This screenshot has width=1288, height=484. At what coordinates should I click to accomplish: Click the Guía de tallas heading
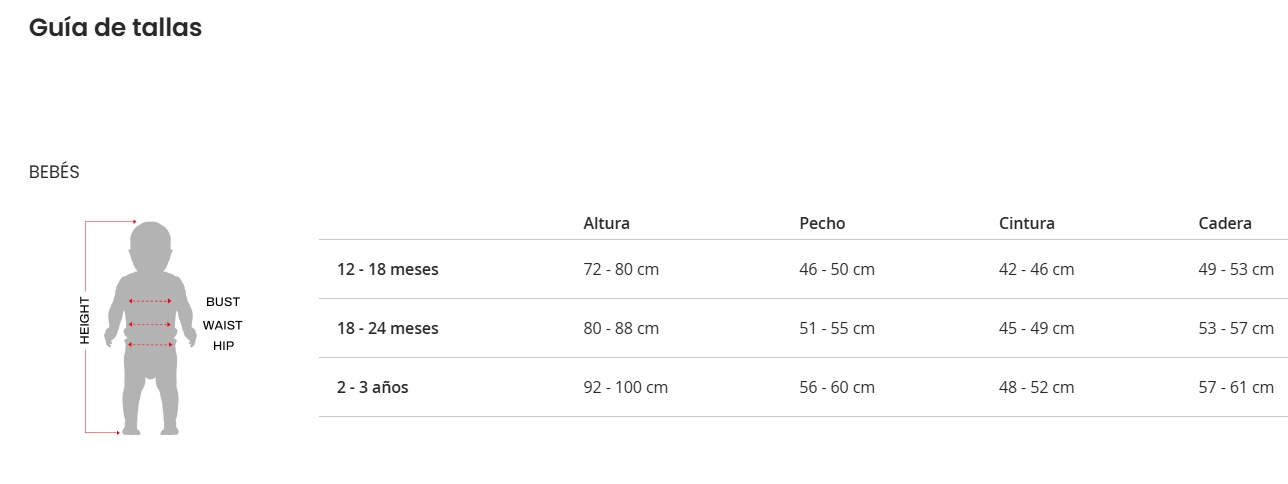(115, 28)
